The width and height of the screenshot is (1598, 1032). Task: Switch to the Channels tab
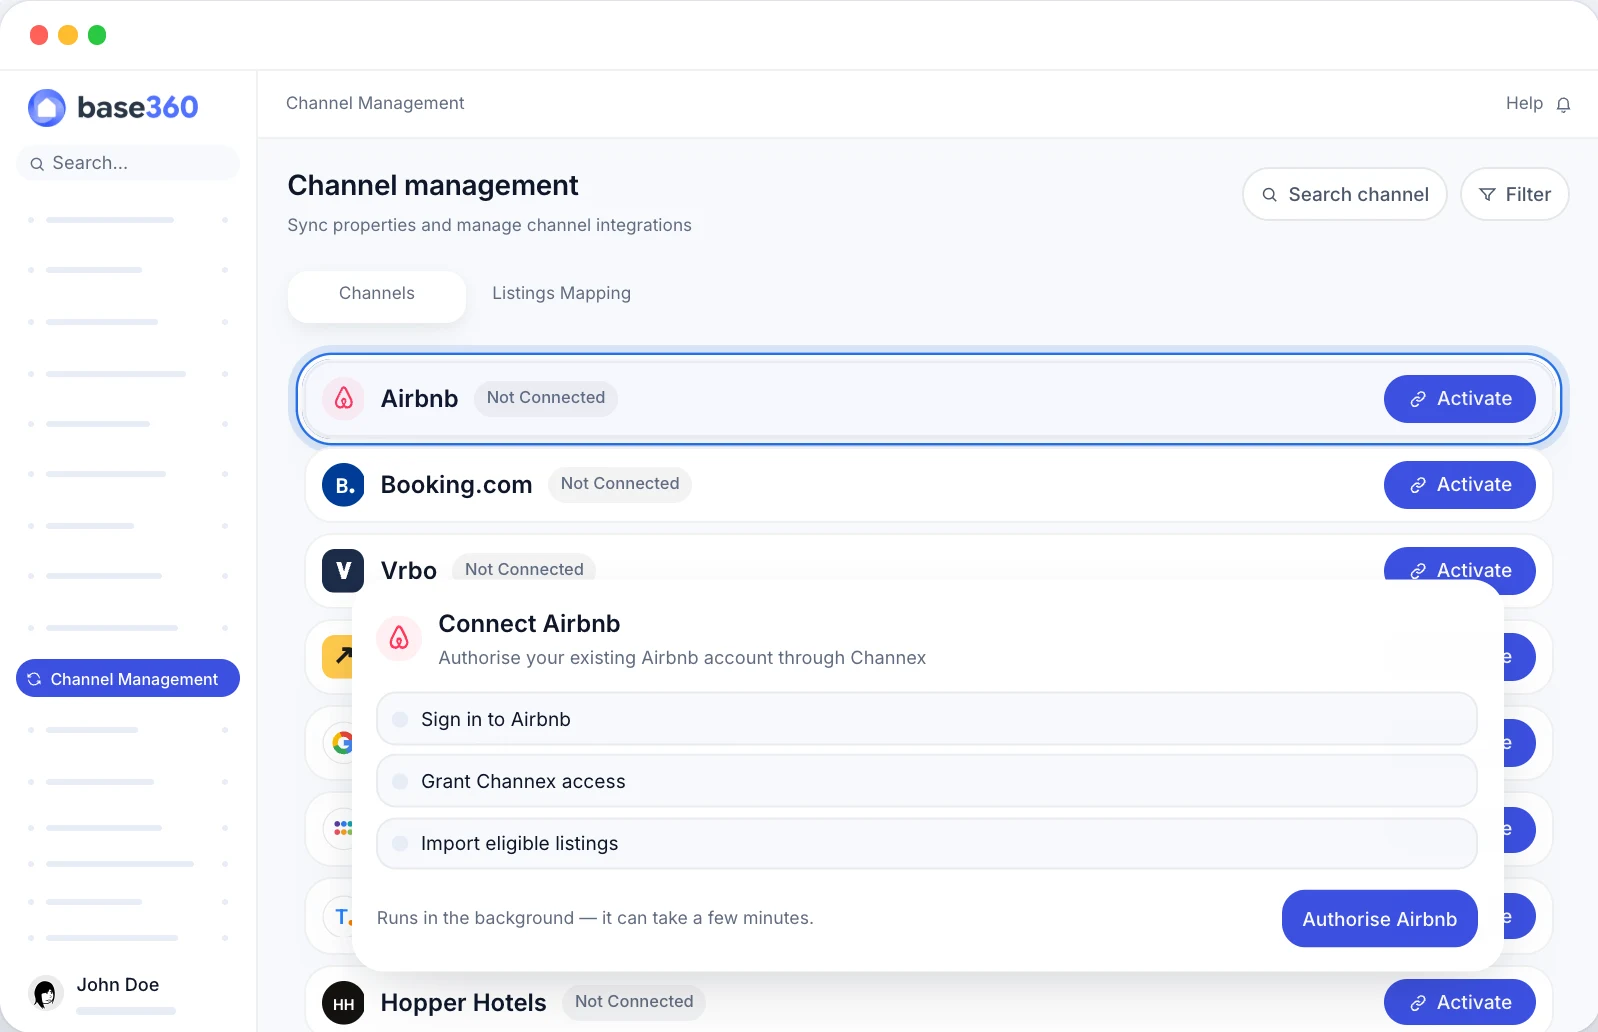click(x=377, y=293)
